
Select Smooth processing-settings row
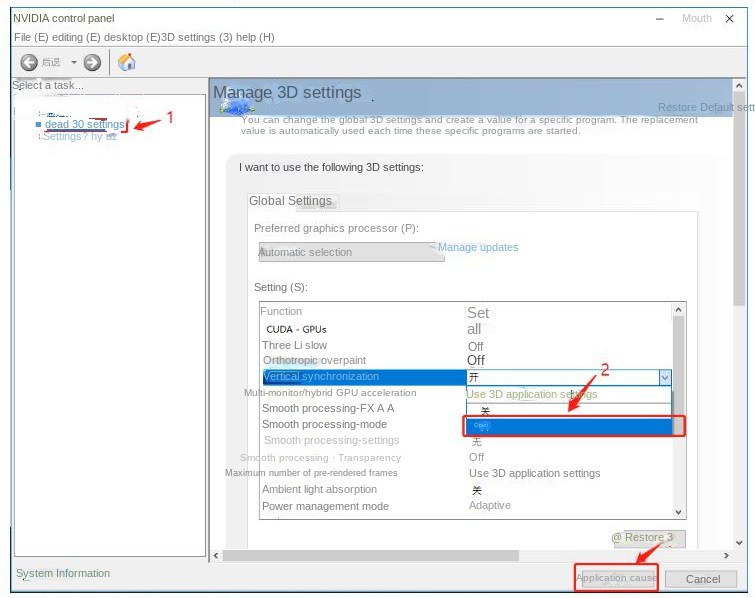[331, 440]
